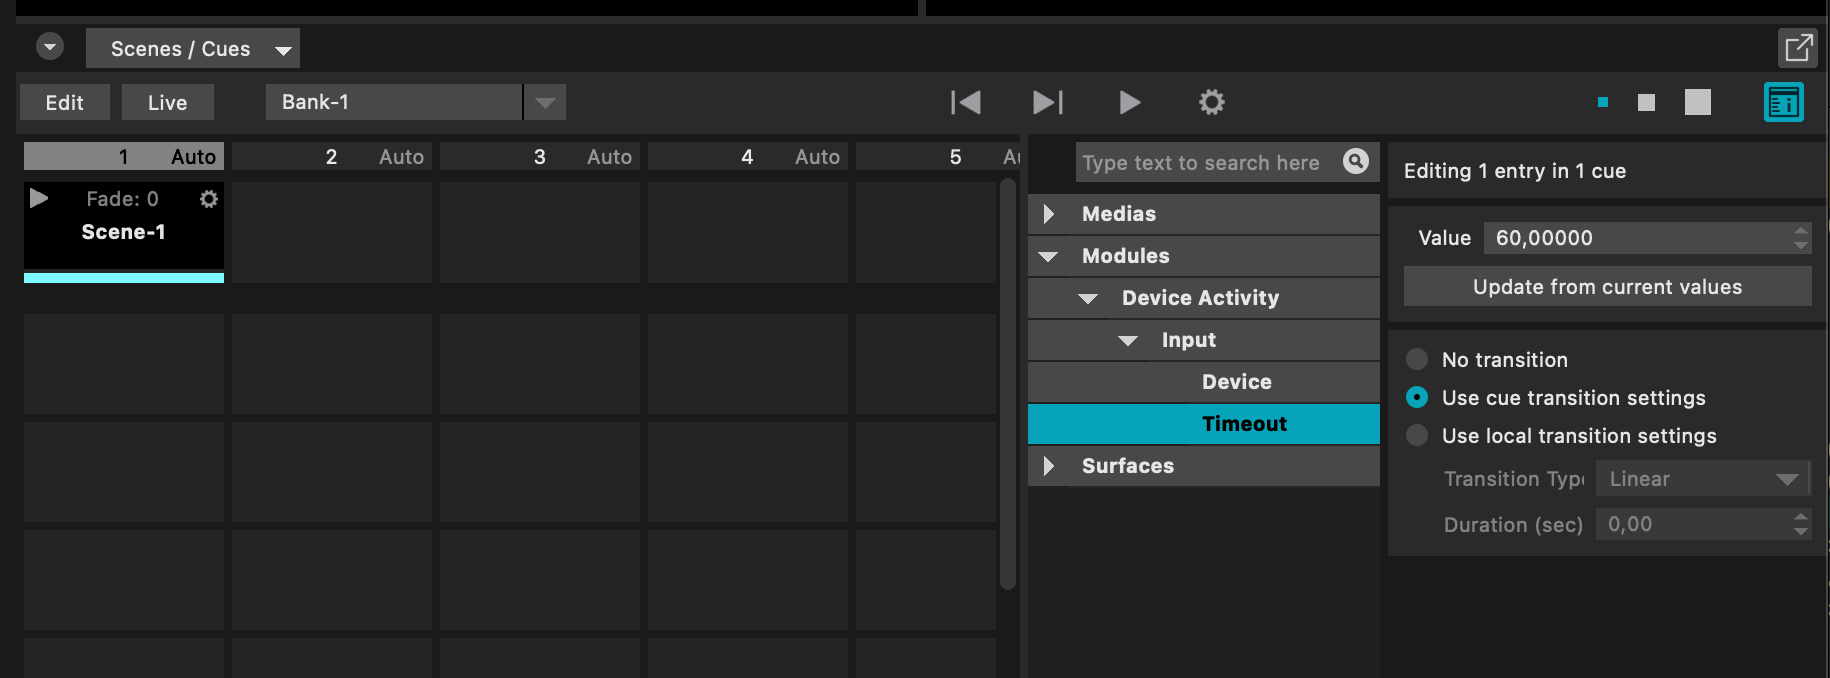Open the Bank-1 dropdown
Viewport: 1830px width, 678px height.
[x=545, y=102]
